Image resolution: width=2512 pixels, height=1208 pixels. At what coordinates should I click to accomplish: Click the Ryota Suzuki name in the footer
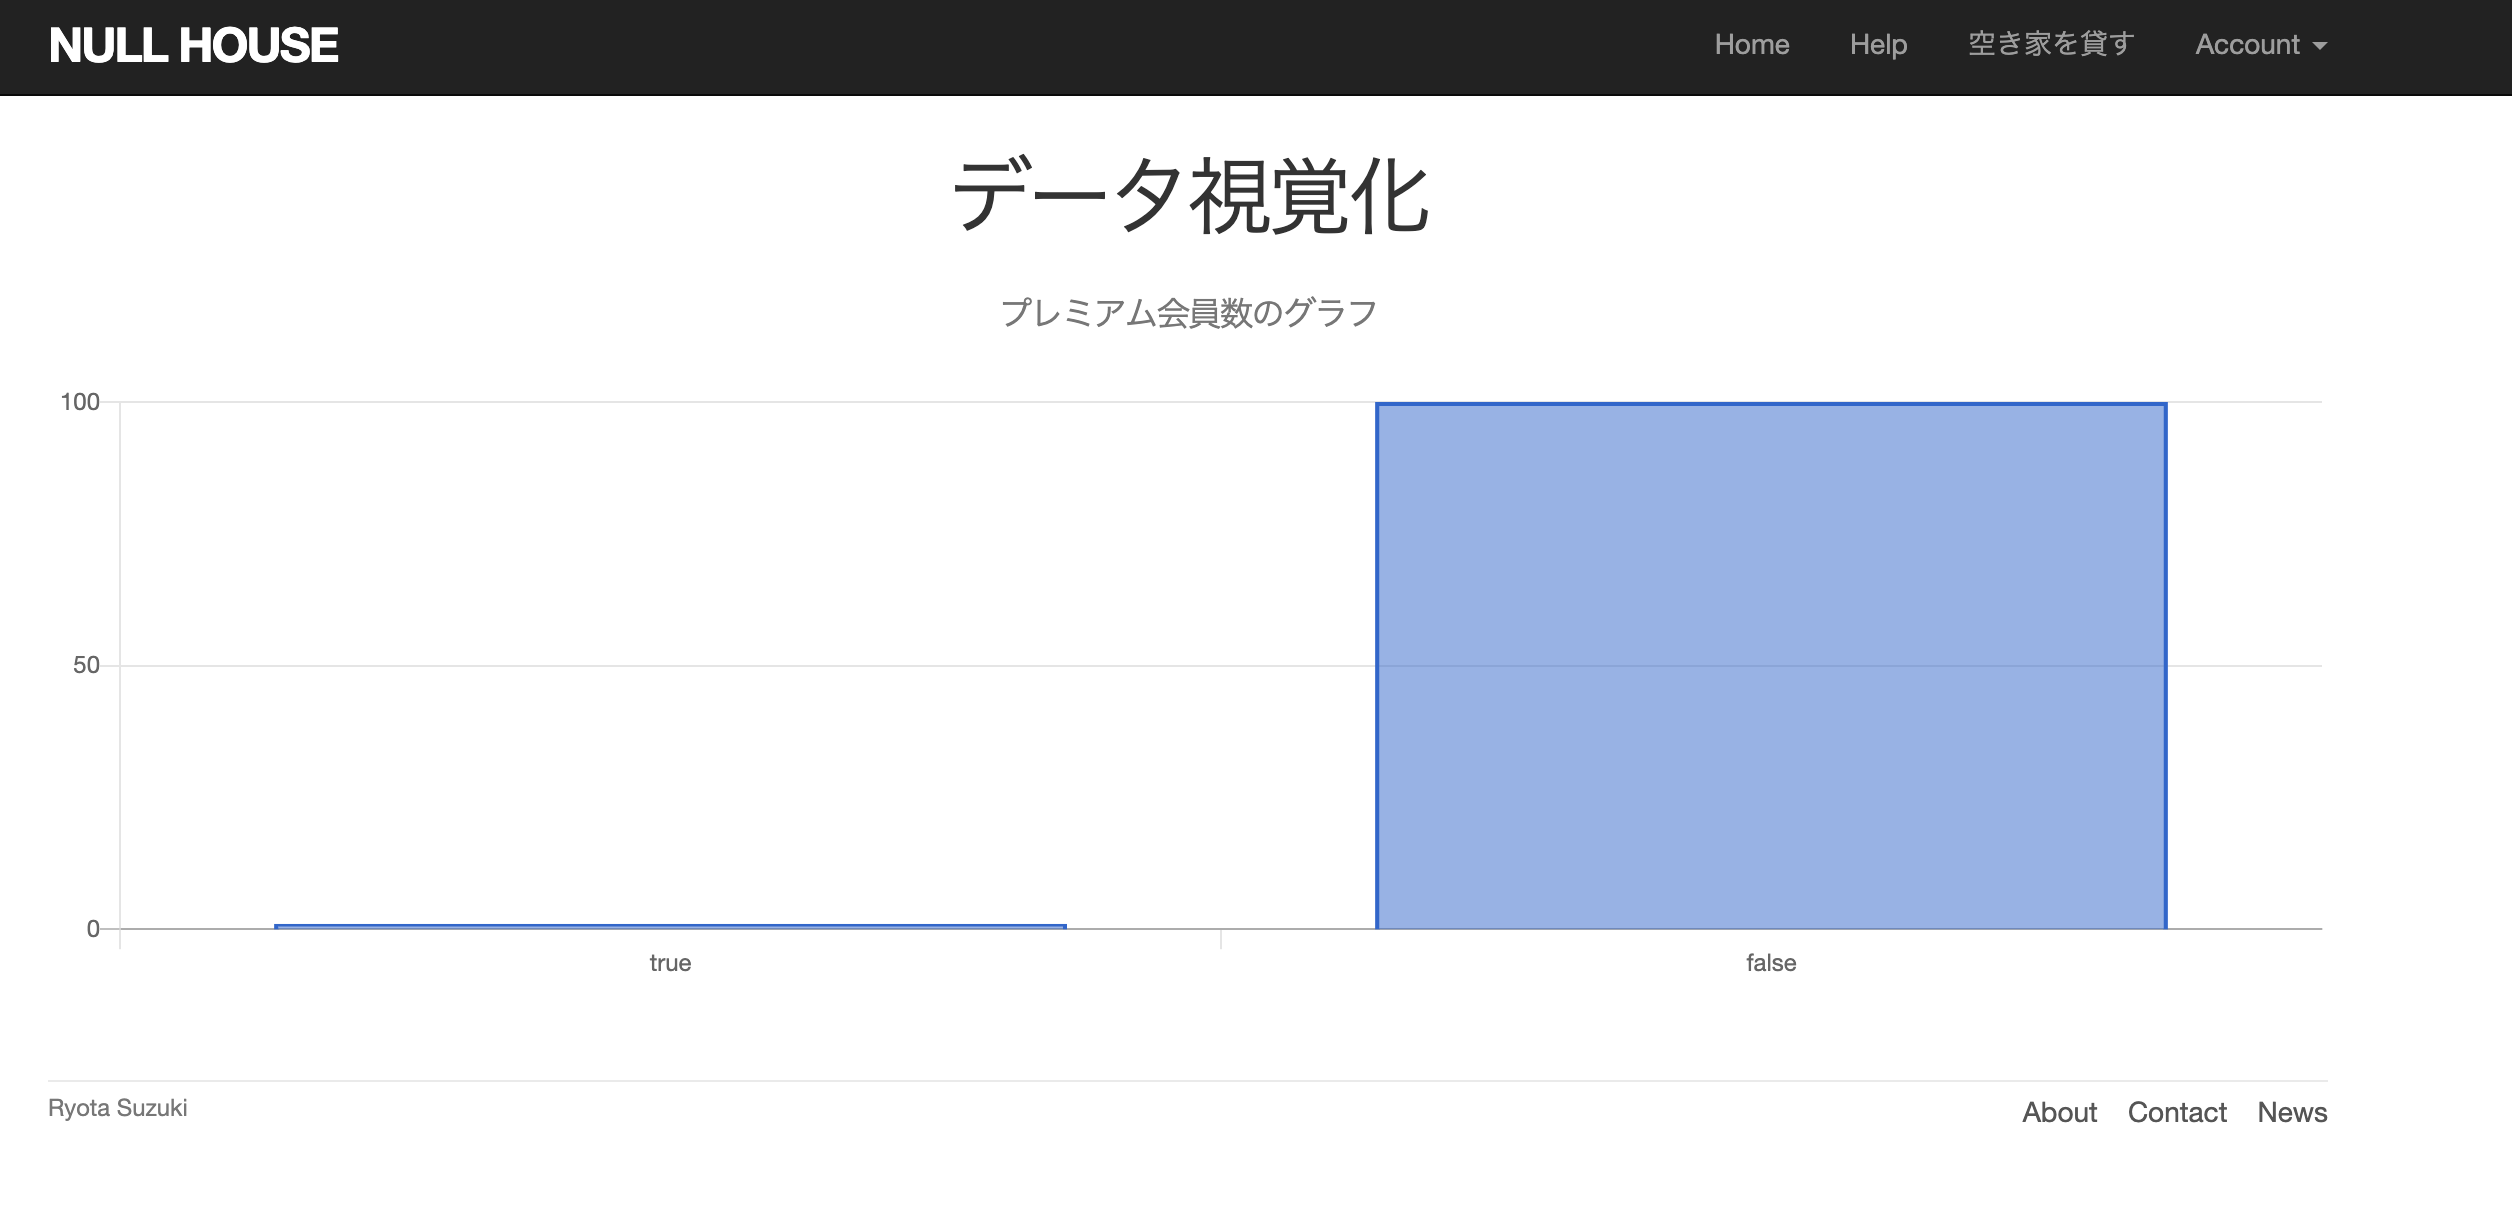pyautogui.click(x=117, y=1108)
